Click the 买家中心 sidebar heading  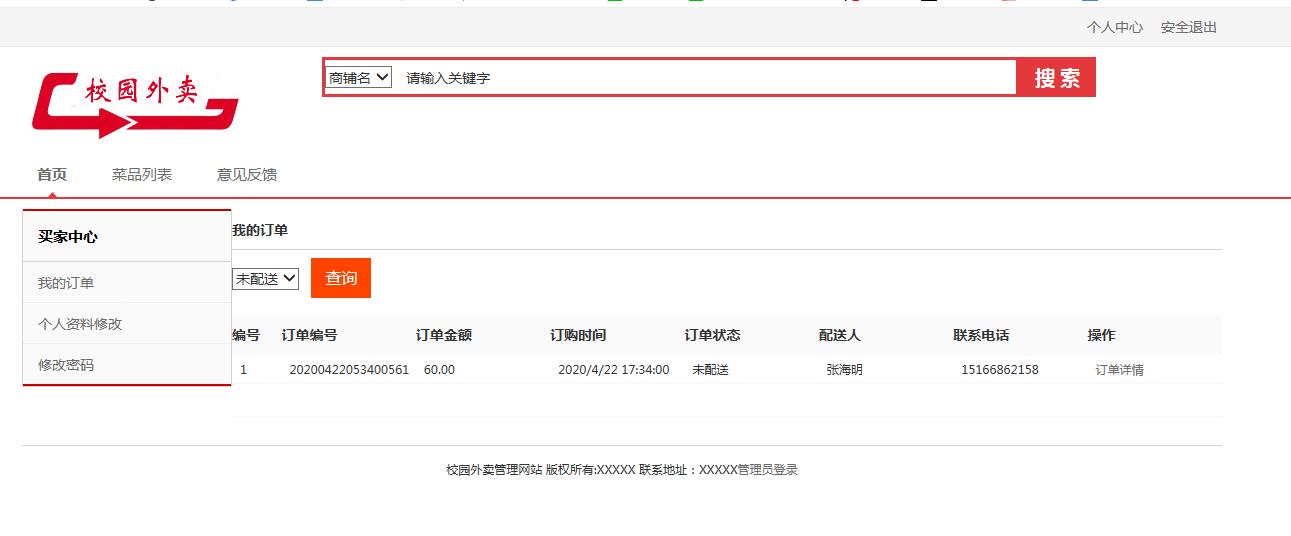click(x=68, y=237)
